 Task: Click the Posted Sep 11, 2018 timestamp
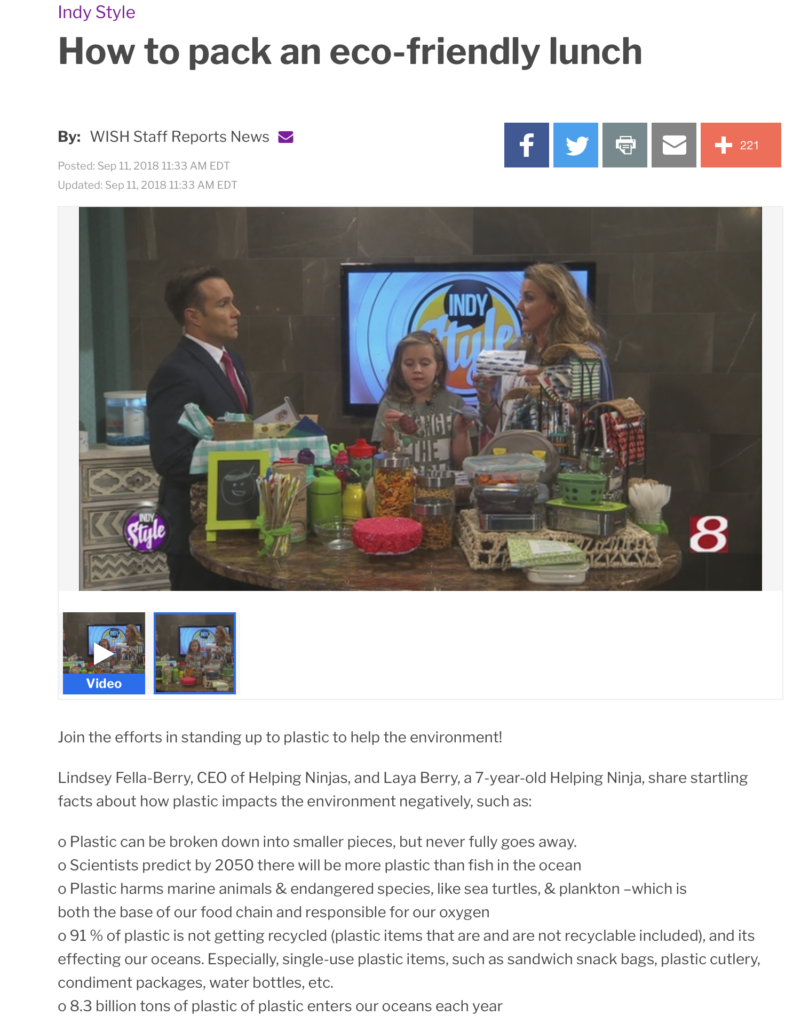point(144,166)
